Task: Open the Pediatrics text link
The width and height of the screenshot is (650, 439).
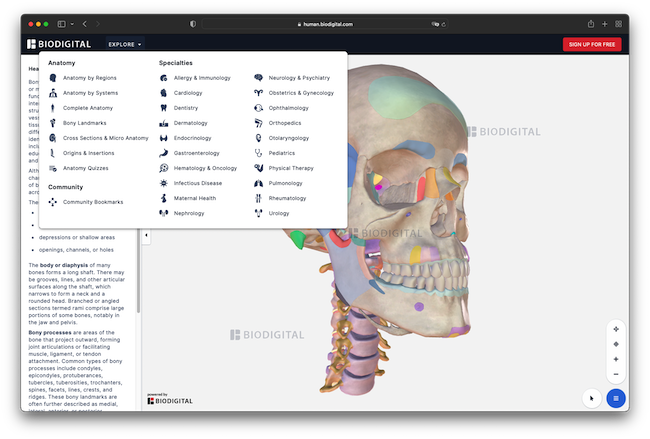Action: (282, 153)
